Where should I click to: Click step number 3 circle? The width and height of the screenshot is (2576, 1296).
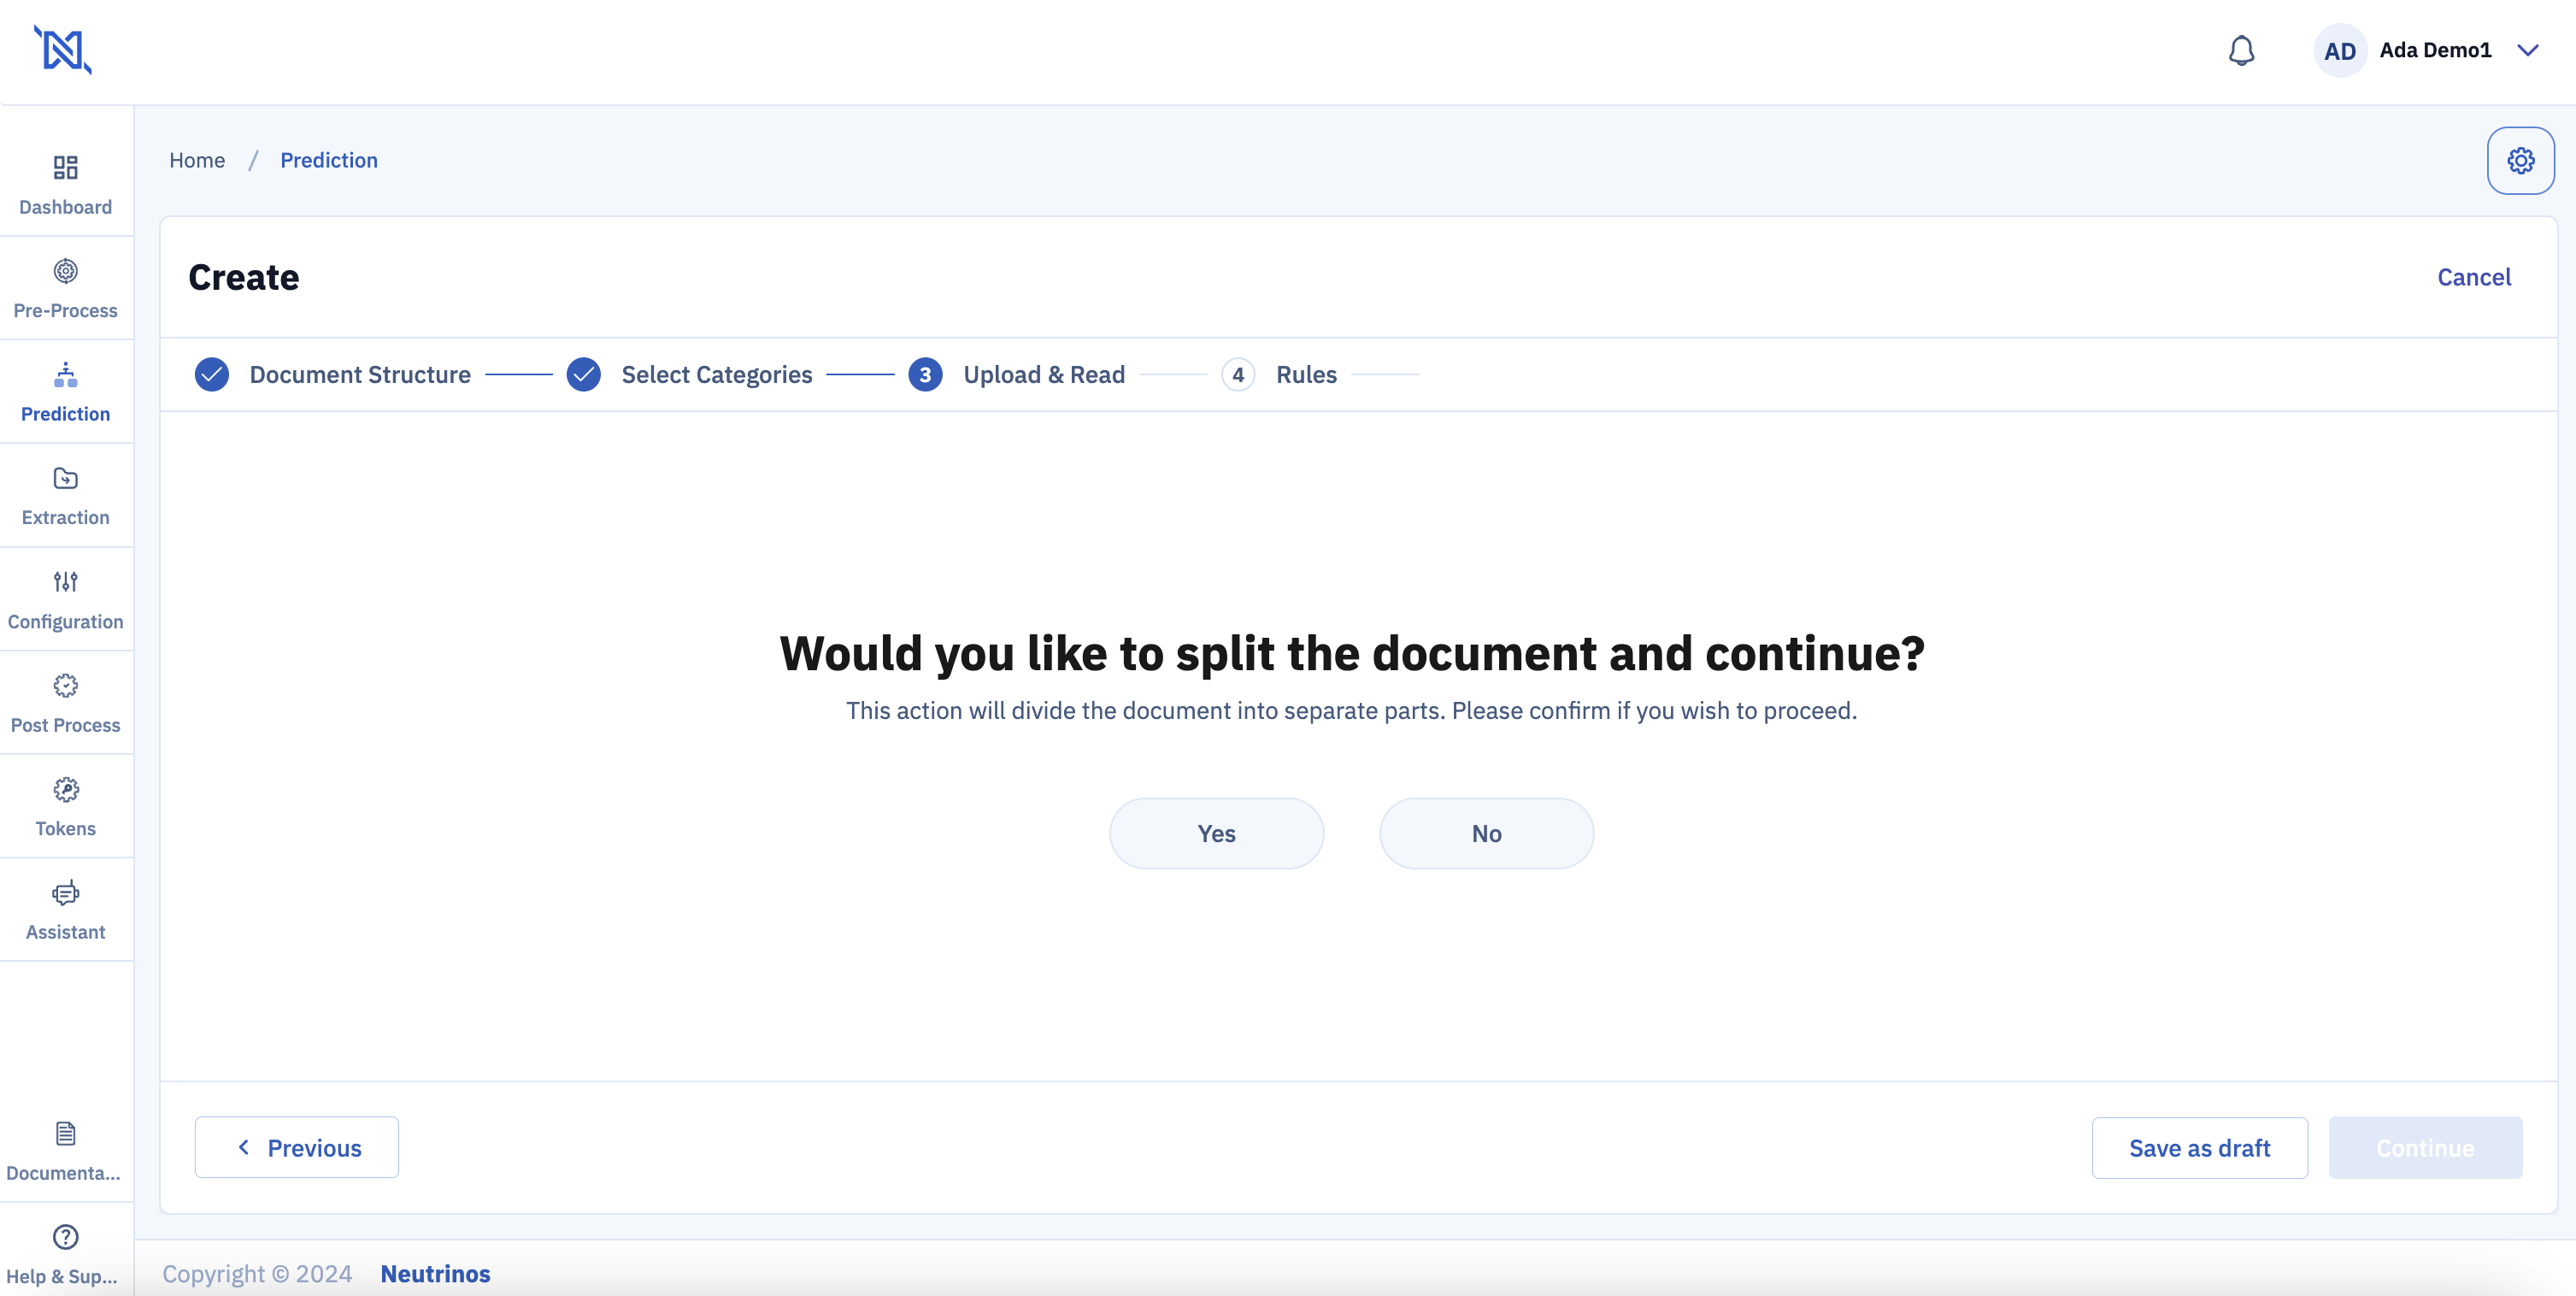[x=925, y=374]
